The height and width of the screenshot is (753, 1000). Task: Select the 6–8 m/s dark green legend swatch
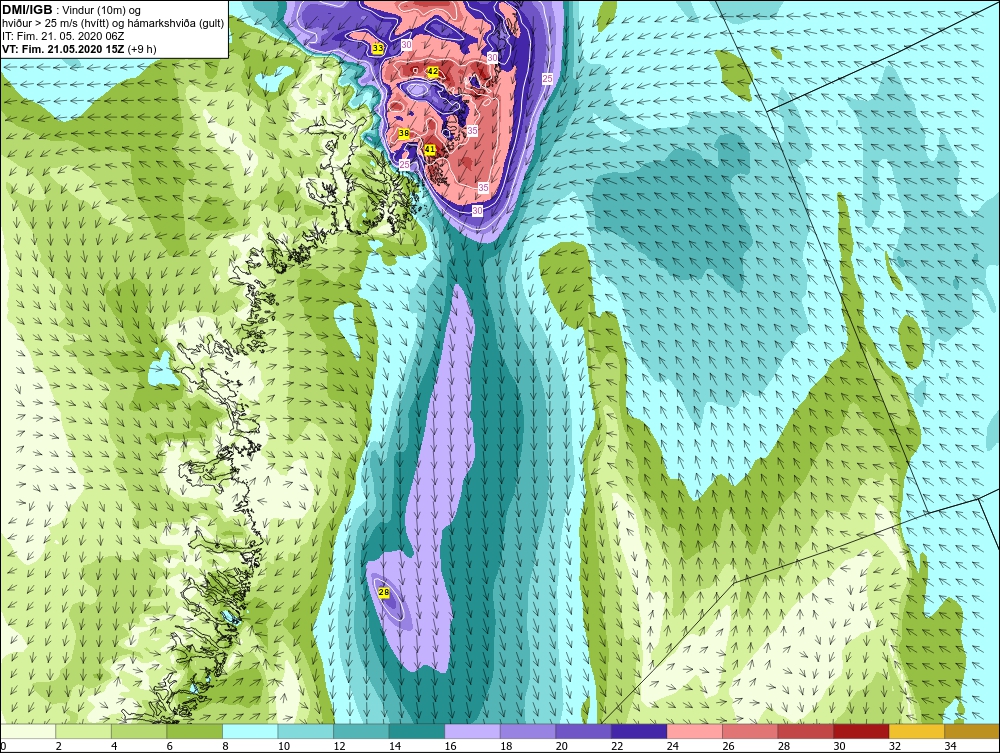(195, 731)
